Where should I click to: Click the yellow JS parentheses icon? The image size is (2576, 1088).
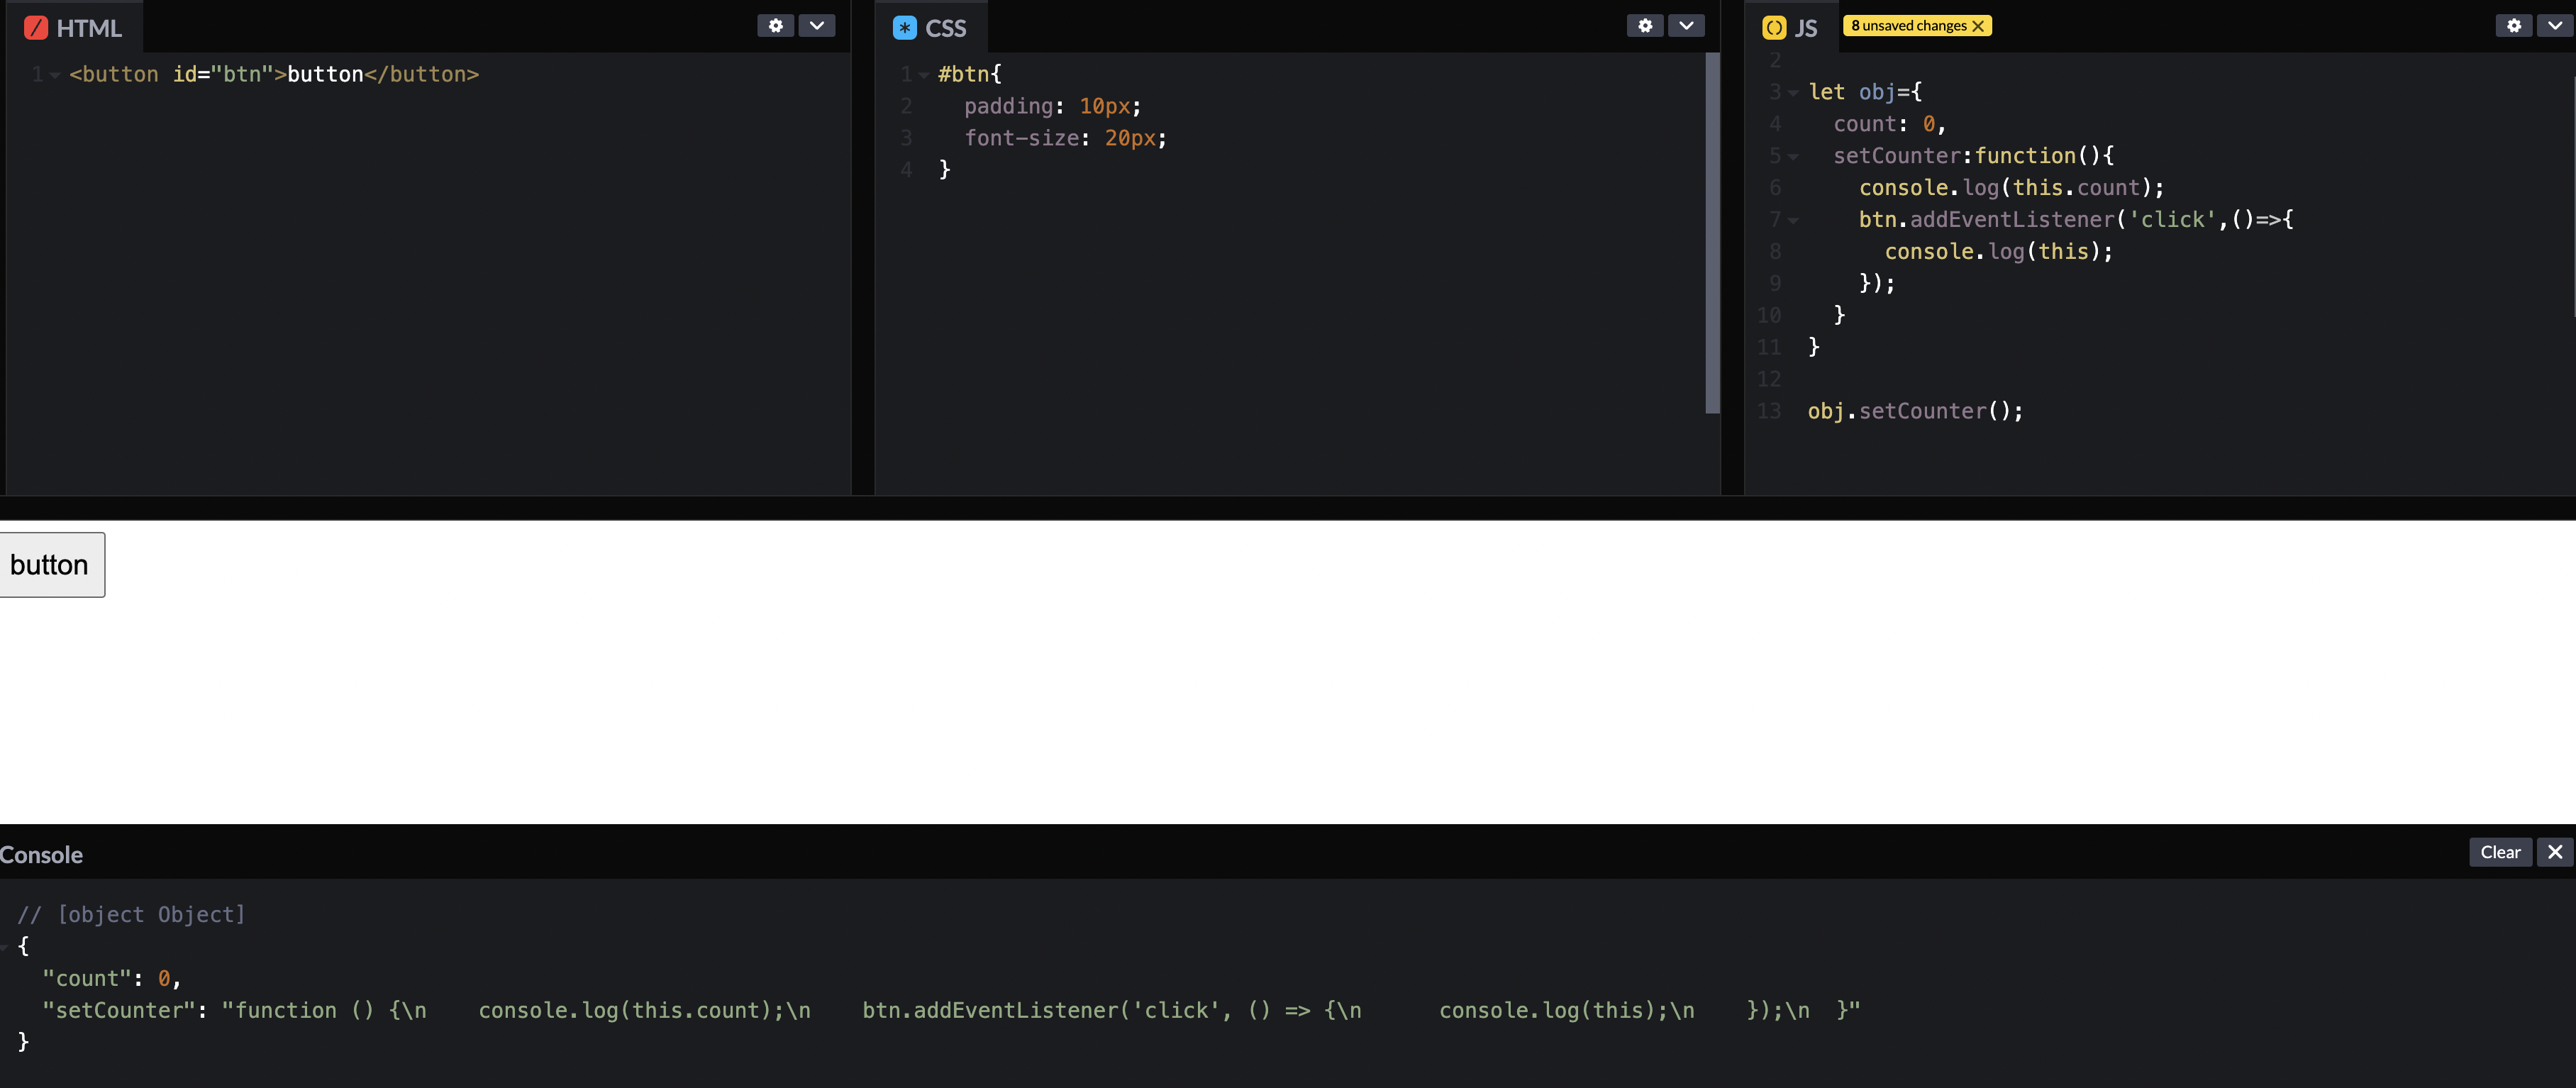pos(1774,28)
